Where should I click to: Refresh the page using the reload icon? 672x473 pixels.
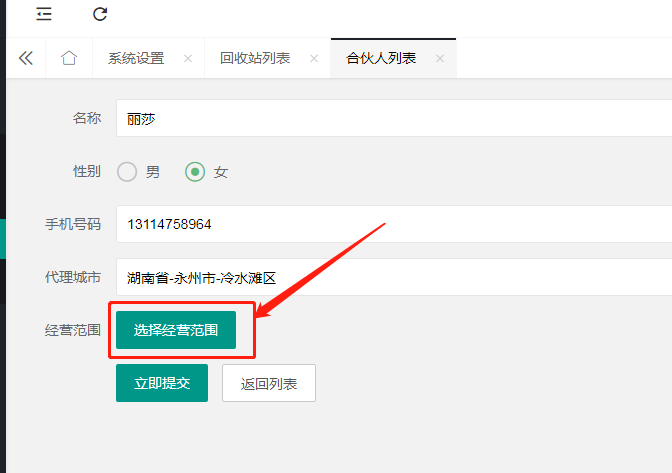pos(100,14)
